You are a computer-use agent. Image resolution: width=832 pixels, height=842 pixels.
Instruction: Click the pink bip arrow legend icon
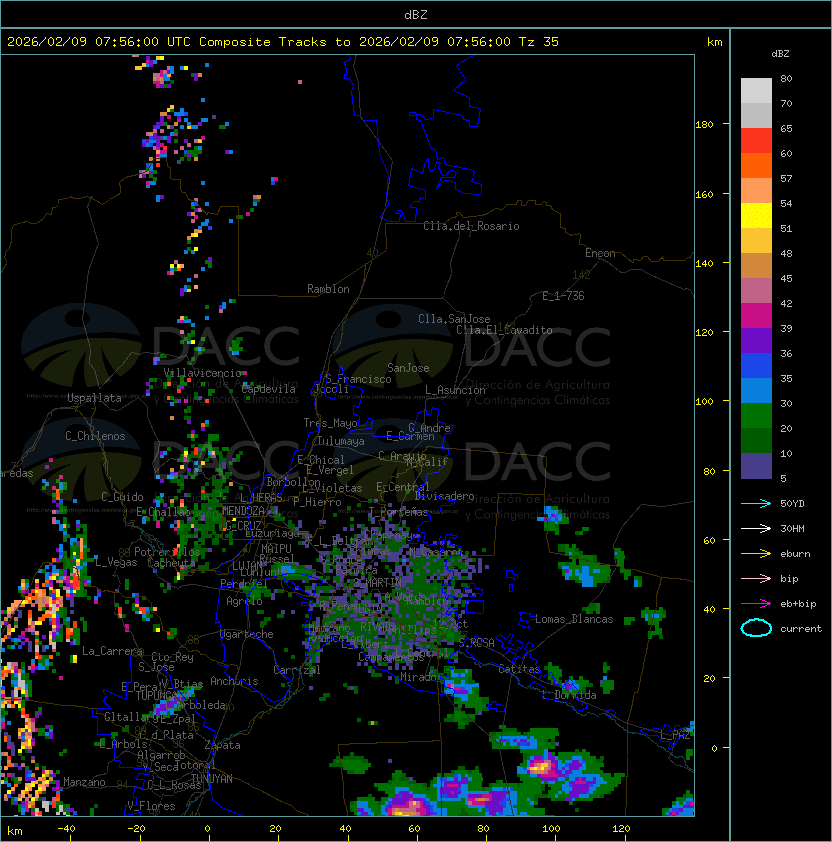click(756, 578)
